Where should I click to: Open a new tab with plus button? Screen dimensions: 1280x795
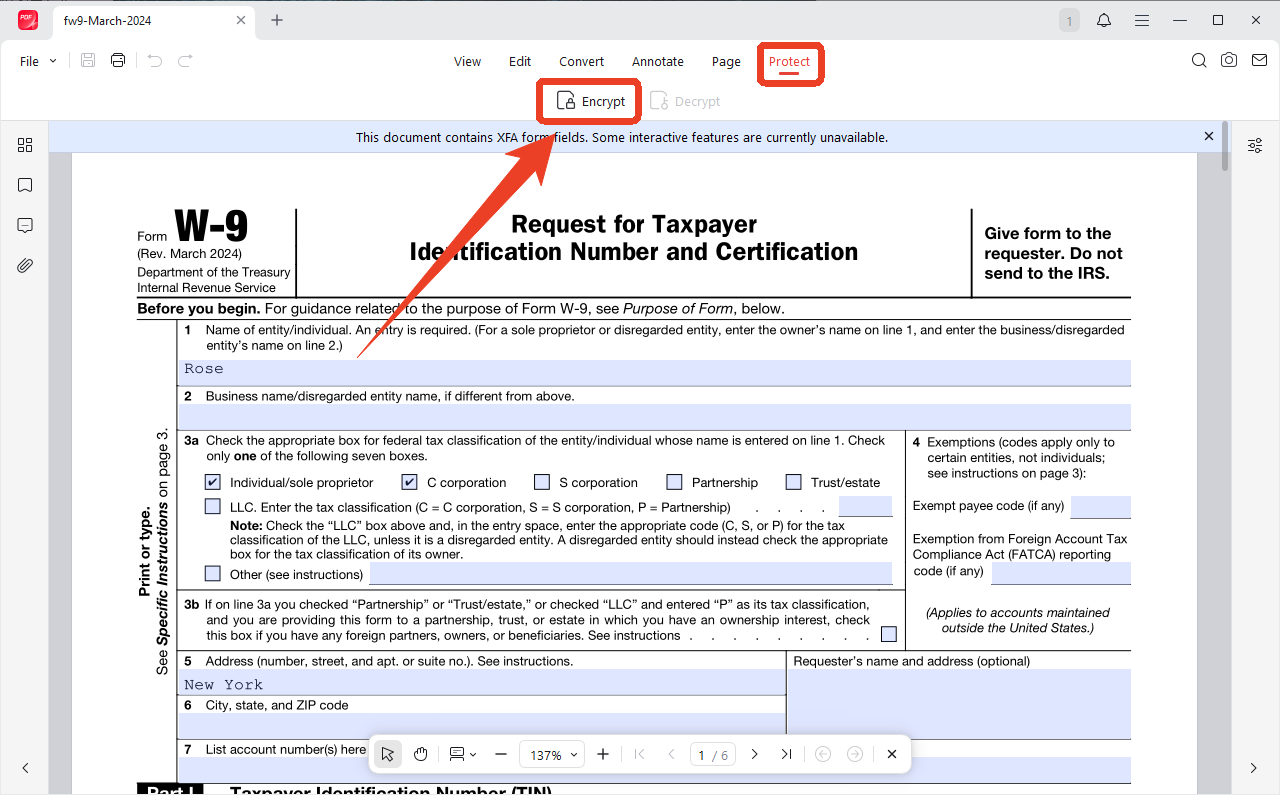277,20
